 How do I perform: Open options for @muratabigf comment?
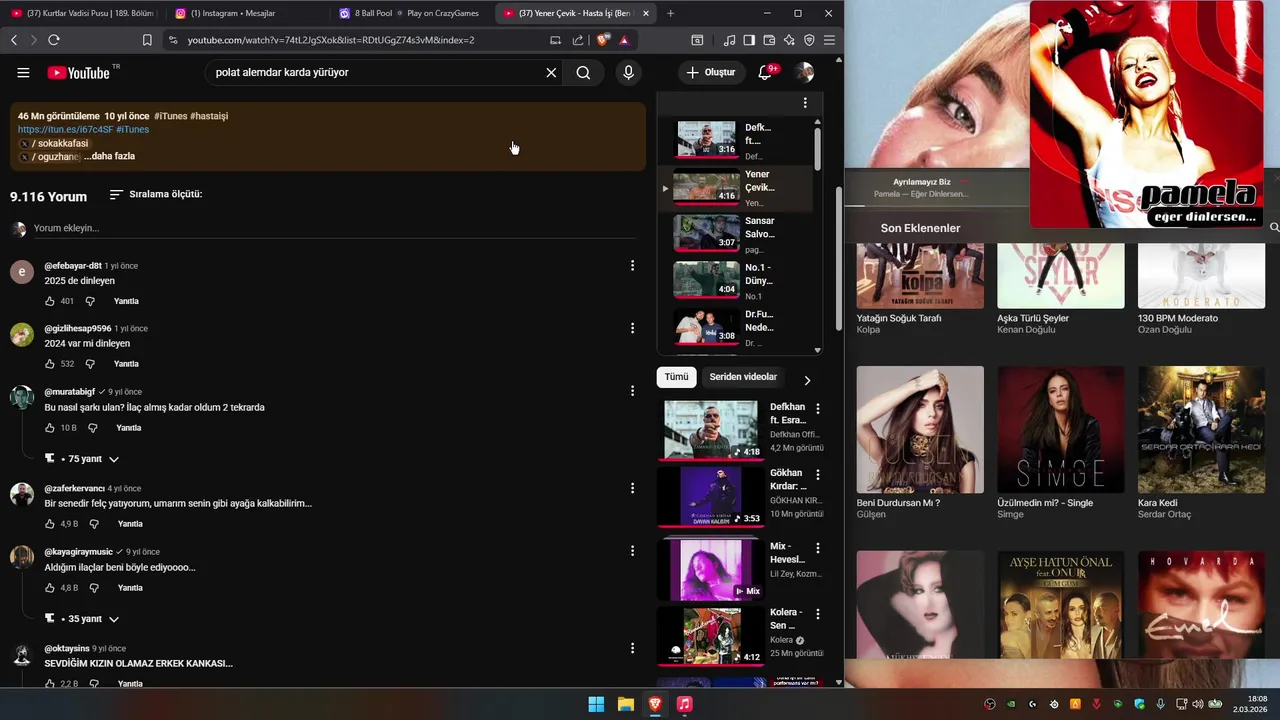[x=632, y=391]
